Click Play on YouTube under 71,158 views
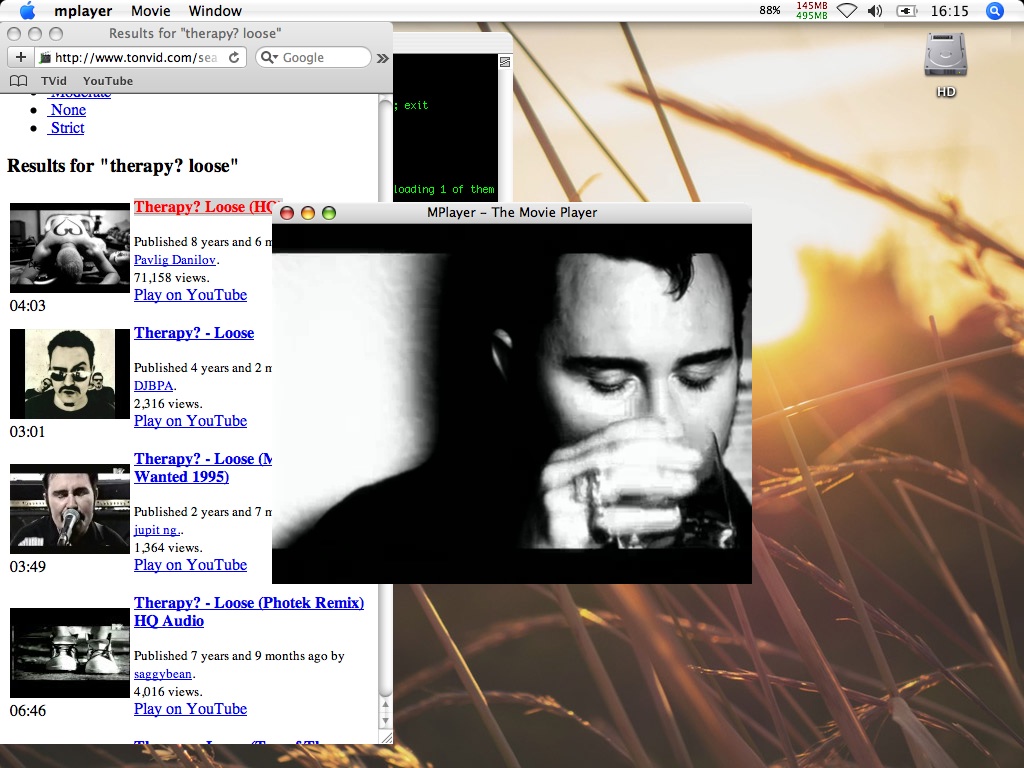Image resolution: width=1024 pixels, height=768 pixels. [190, 295]
